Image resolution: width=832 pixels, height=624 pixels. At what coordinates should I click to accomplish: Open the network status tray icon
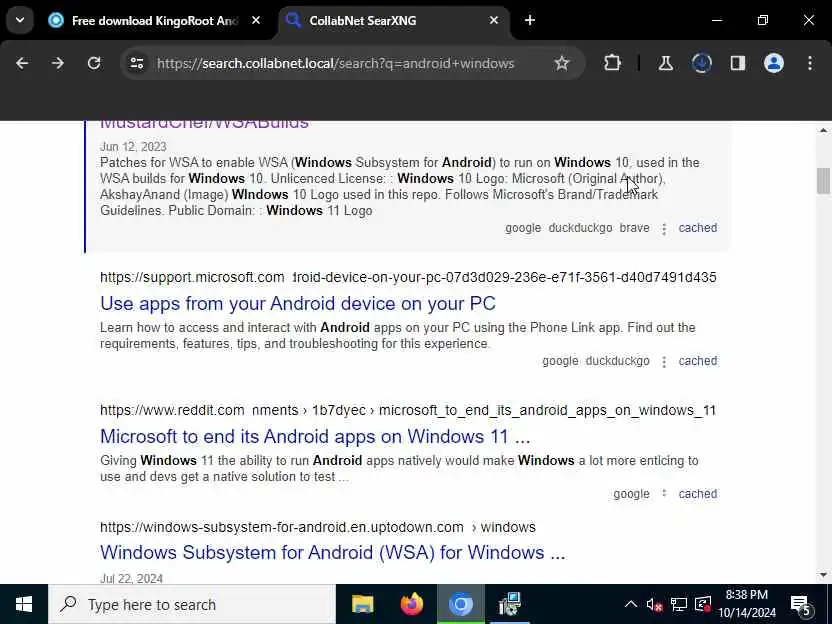(x=679, y=604)
